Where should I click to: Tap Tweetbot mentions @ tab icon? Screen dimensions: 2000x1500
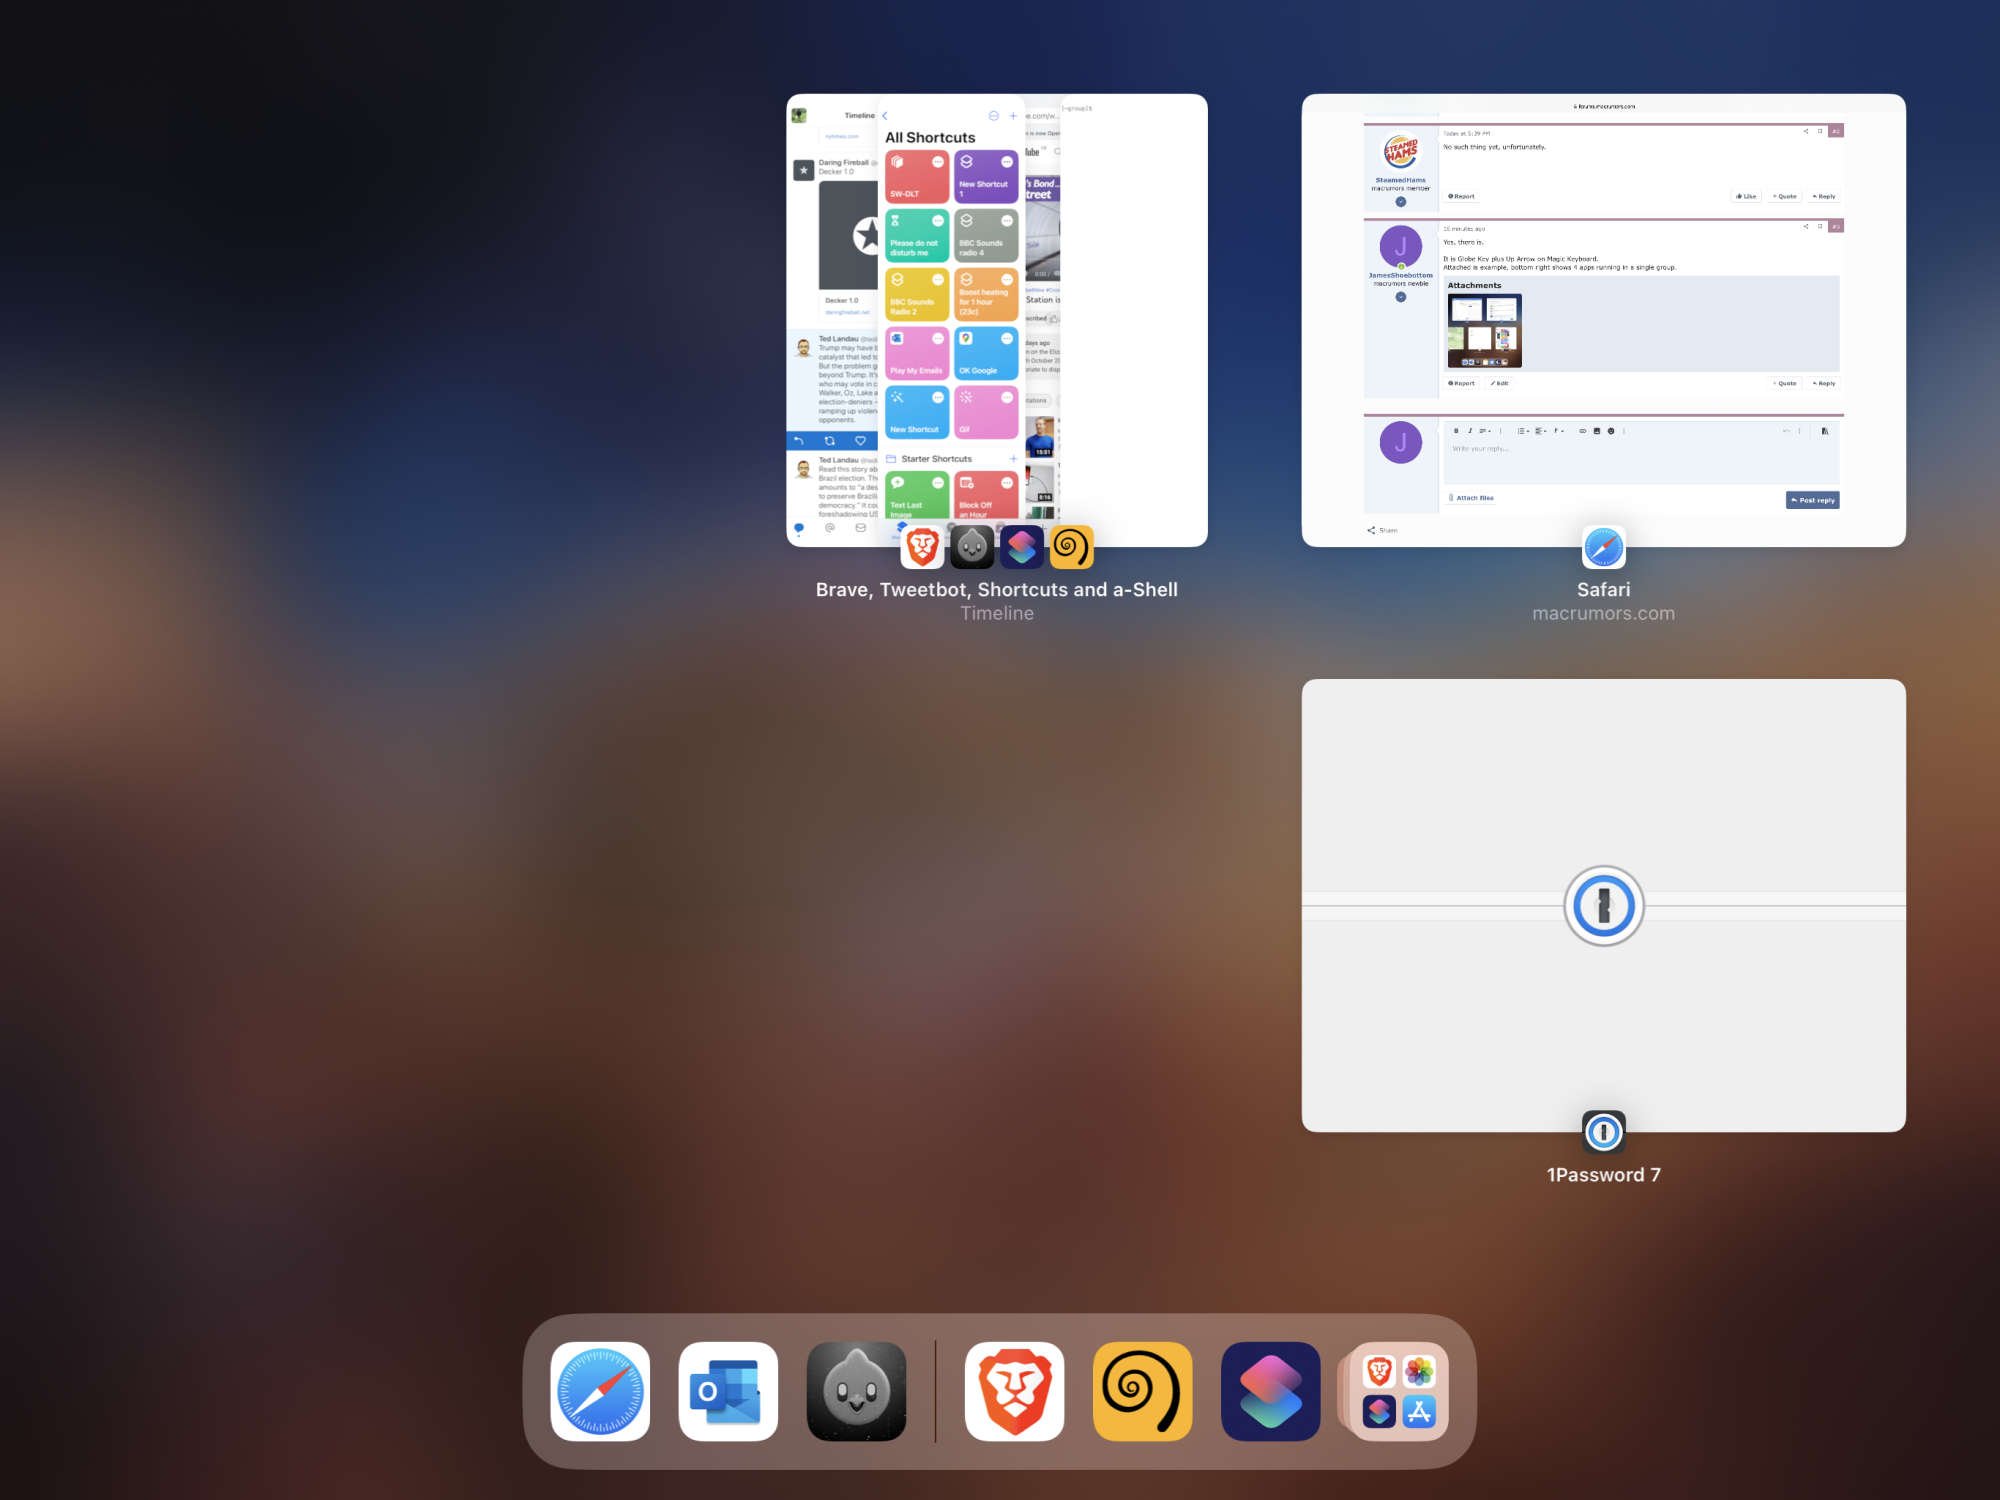click(x=829, y=527)
